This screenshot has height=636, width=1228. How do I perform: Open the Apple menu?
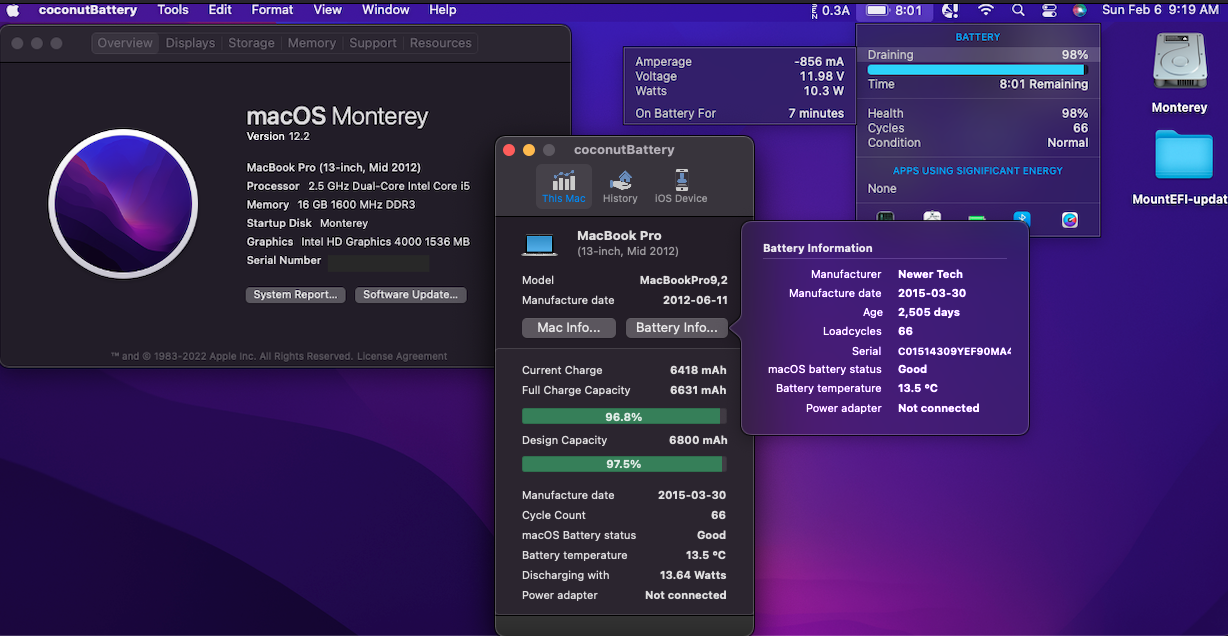tap(13, 10)
